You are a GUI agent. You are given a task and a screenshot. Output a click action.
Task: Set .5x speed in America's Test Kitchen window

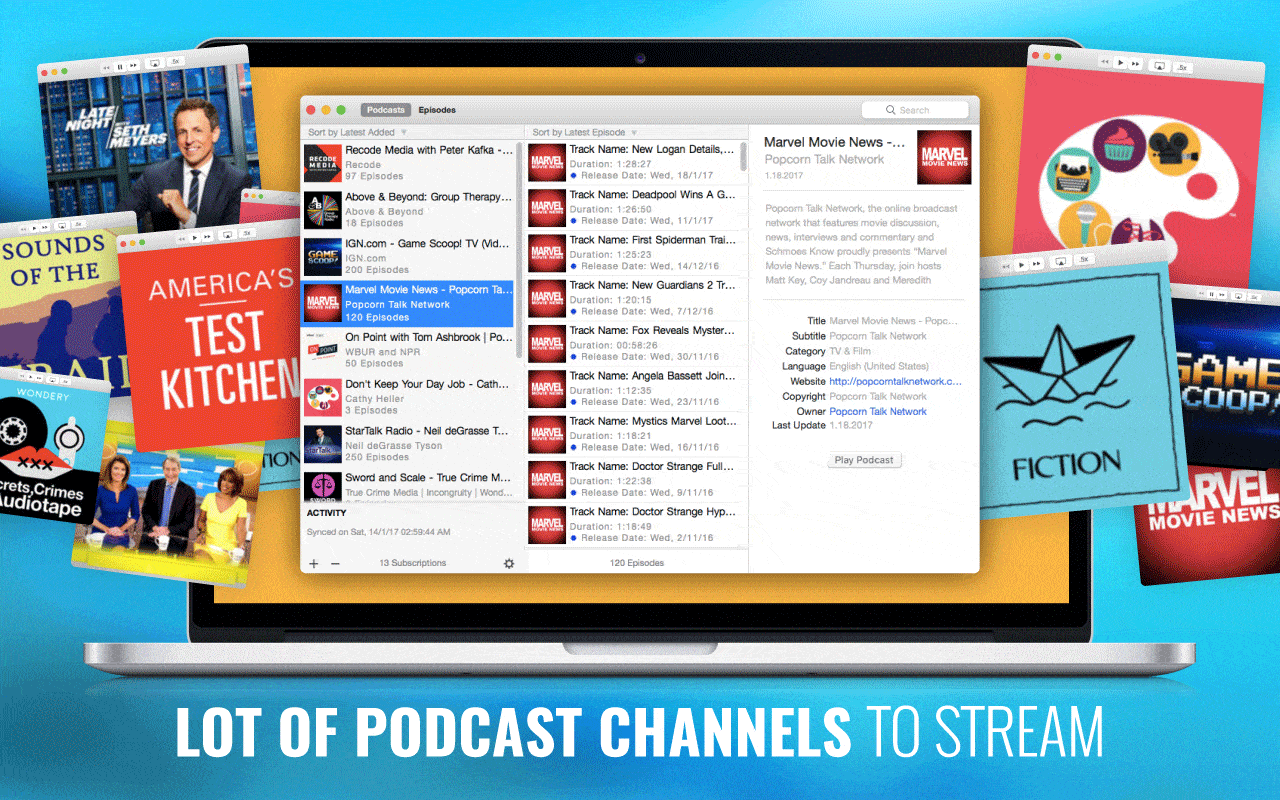[x=247, y=233]
